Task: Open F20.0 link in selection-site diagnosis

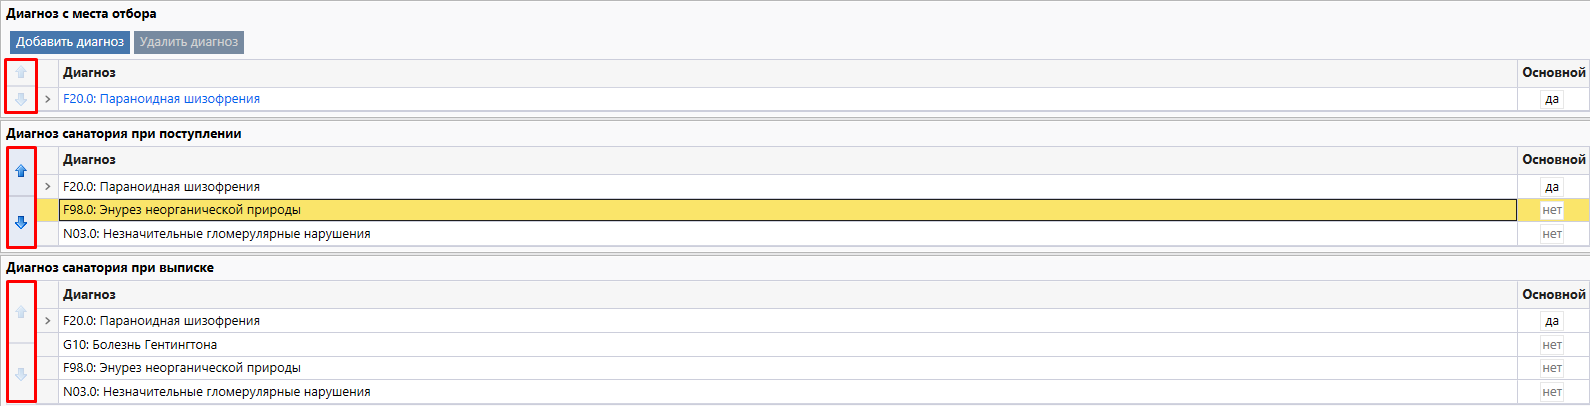Action: (161, 99)
